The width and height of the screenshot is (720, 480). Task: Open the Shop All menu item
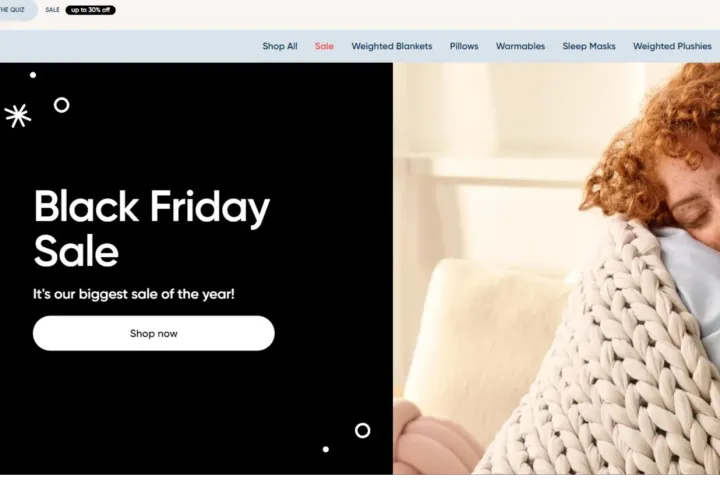tap(280, 46)
